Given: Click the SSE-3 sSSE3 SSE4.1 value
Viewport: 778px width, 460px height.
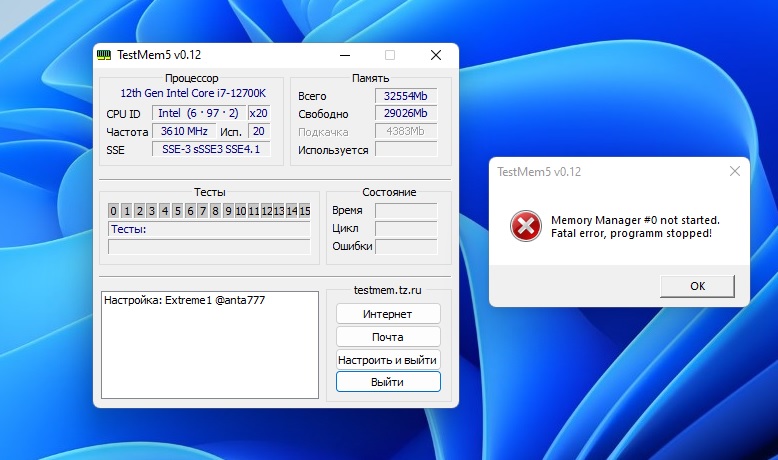Looking at the screenshot, I should coord(211,149).
